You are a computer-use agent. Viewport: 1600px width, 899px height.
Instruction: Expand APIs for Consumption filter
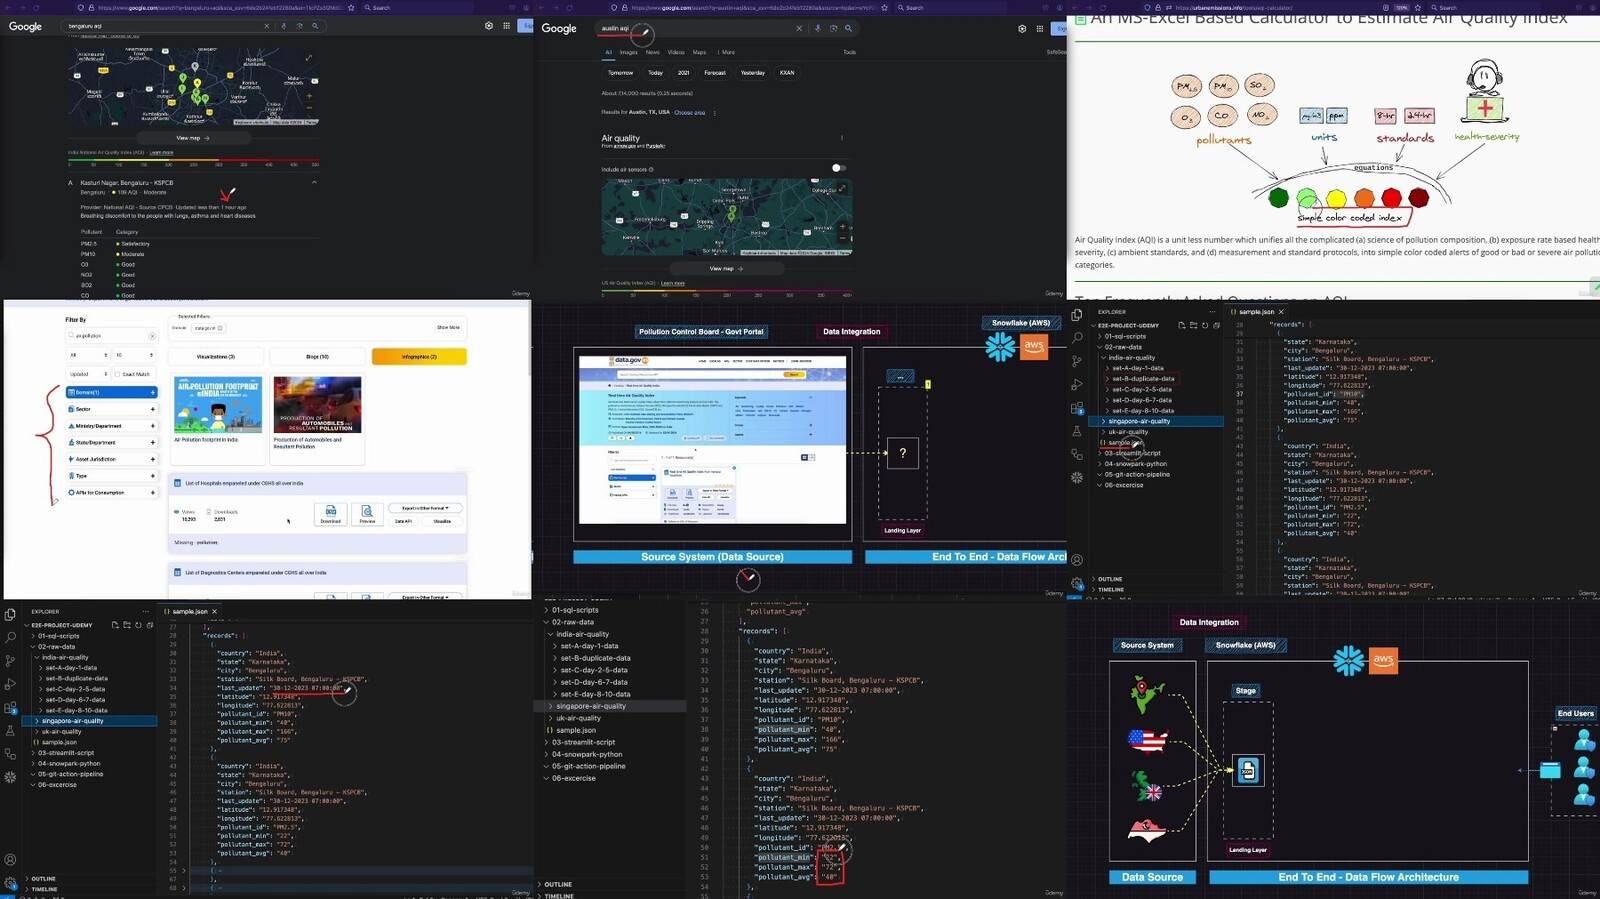click(x=112, y=493)
